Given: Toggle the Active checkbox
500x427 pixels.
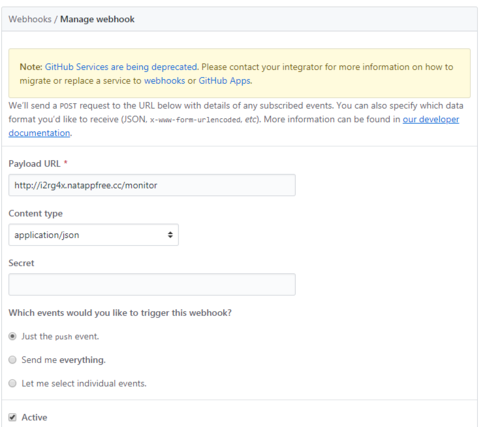Looking at the screenshot, I should pos(12,417).
